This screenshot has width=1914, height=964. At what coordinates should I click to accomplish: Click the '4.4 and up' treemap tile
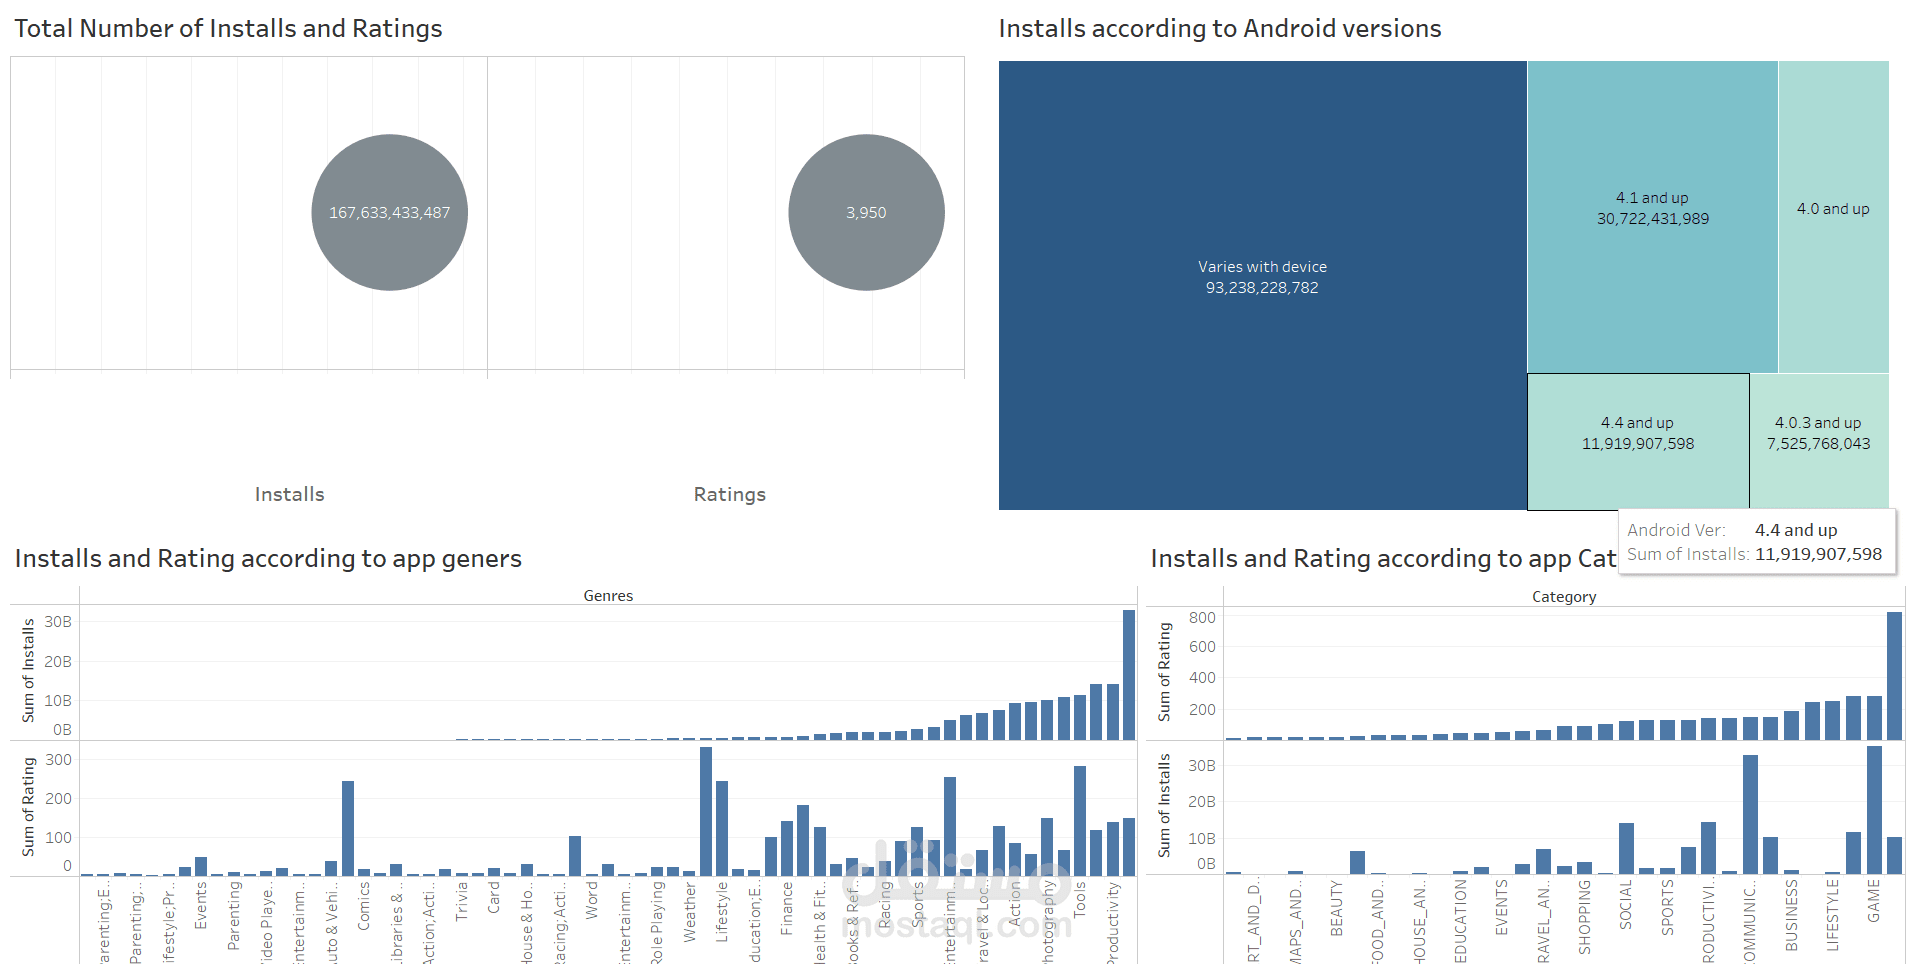coord(1638,441)
